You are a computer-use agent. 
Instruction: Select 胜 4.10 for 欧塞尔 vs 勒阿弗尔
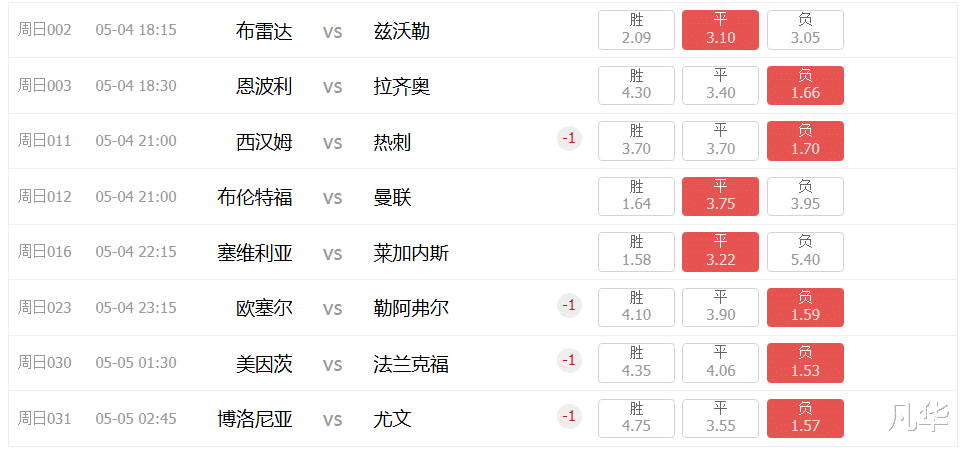[636, 308]
